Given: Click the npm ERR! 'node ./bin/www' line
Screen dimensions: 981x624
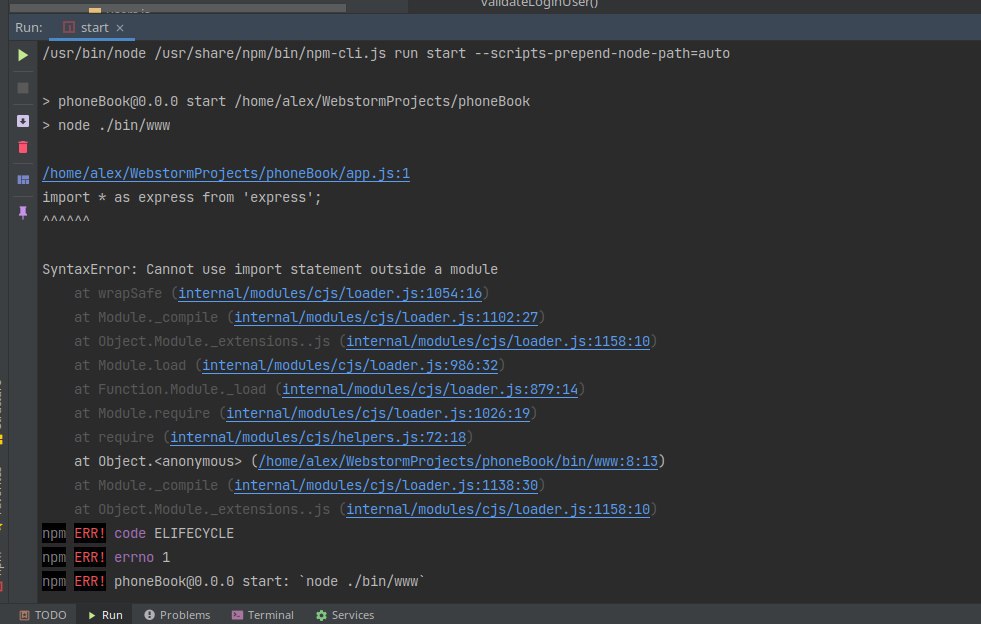Looking at the screenshot, I should [x=233, y=581].
